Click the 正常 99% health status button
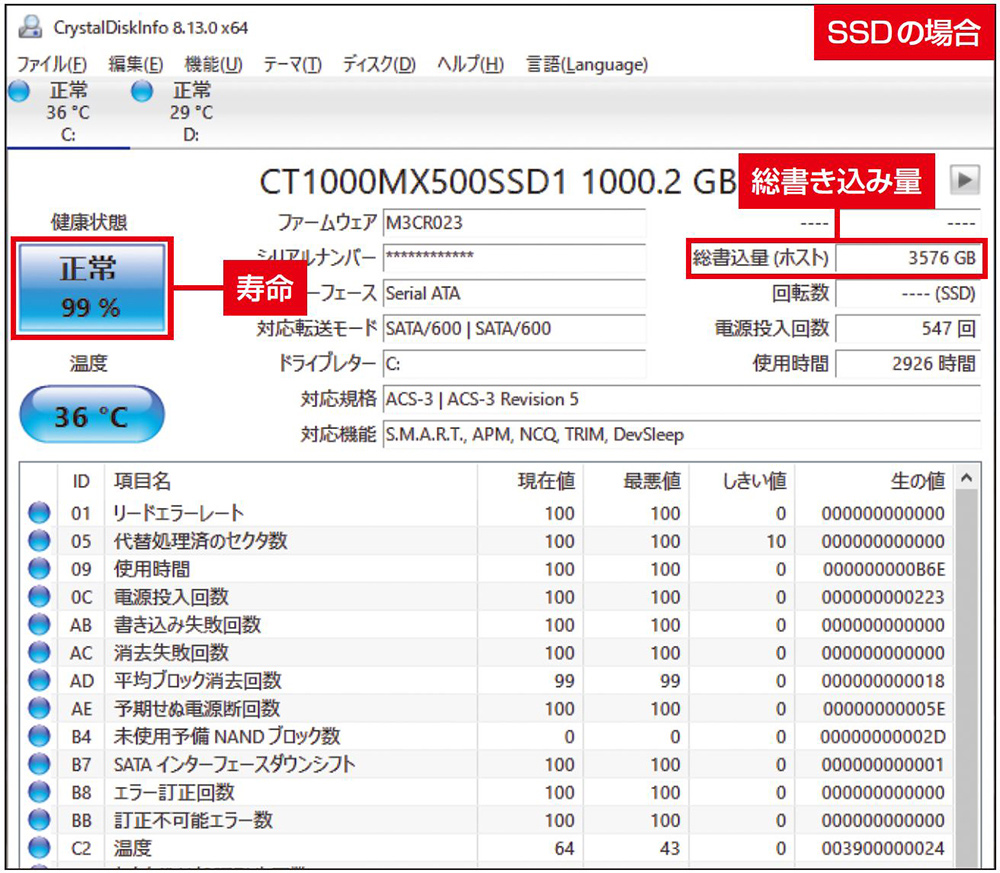 click(91, 287)
